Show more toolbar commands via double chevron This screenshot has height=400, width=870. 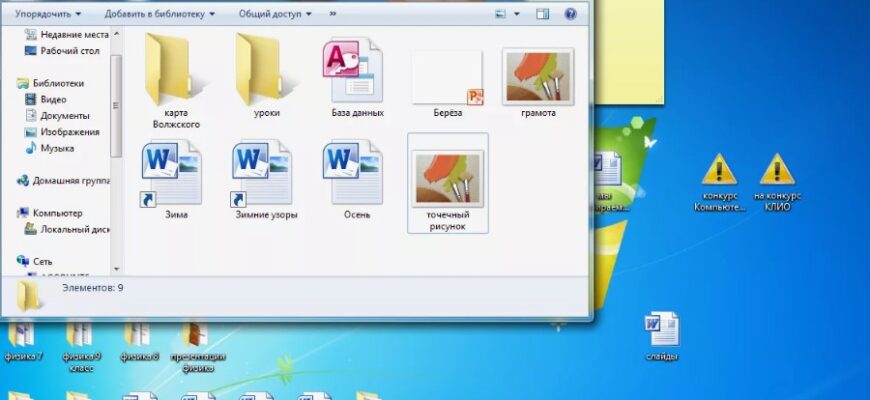click(333, 14)
